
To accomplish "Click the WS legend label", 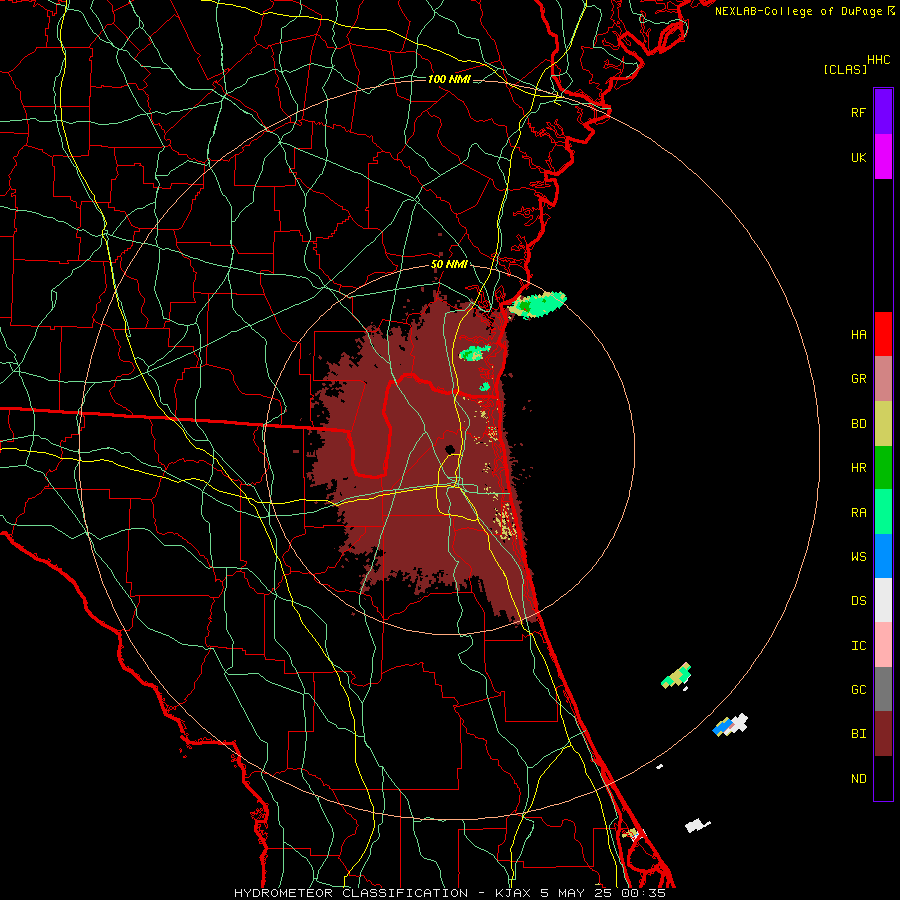I will (x=858, y=557).
